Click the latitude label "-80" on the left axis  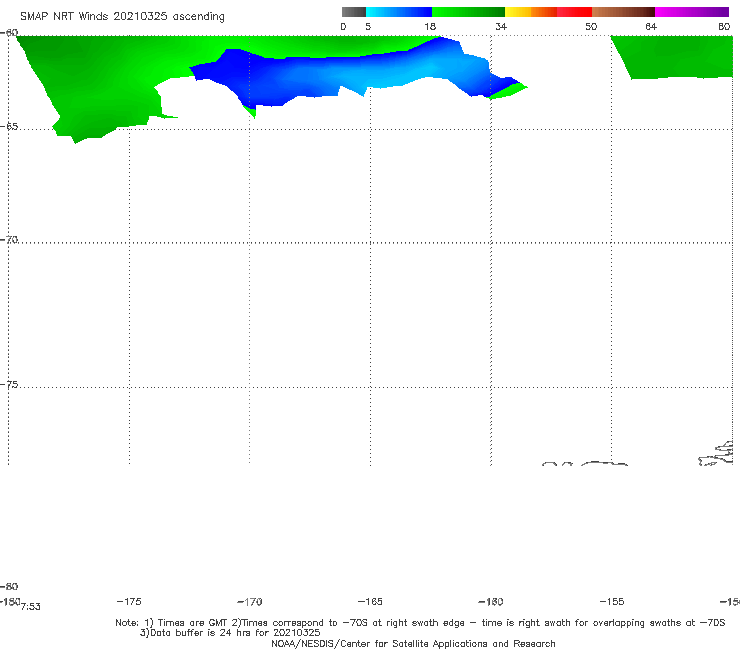tap(9, 586)
